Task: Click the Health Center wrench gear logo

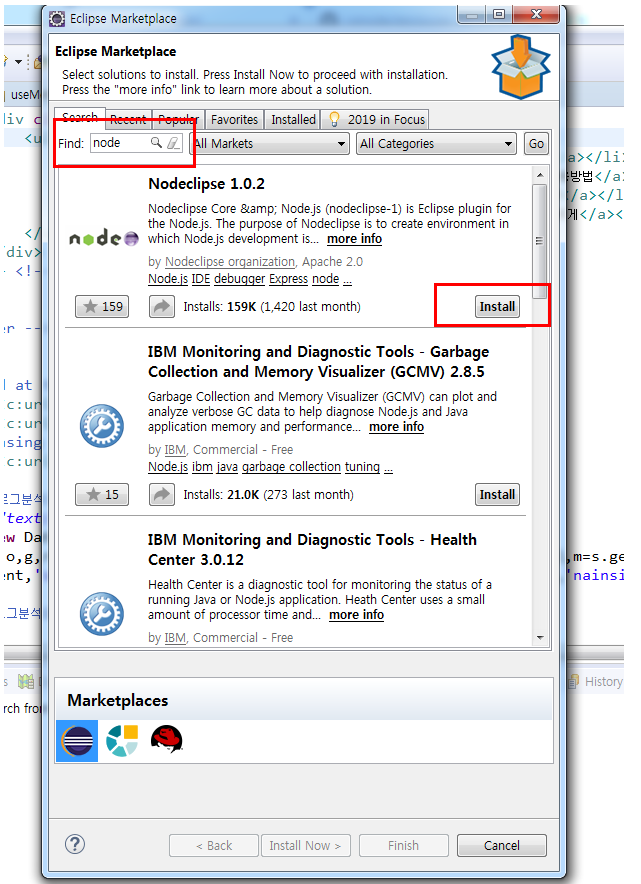Action: coord(101,613)
